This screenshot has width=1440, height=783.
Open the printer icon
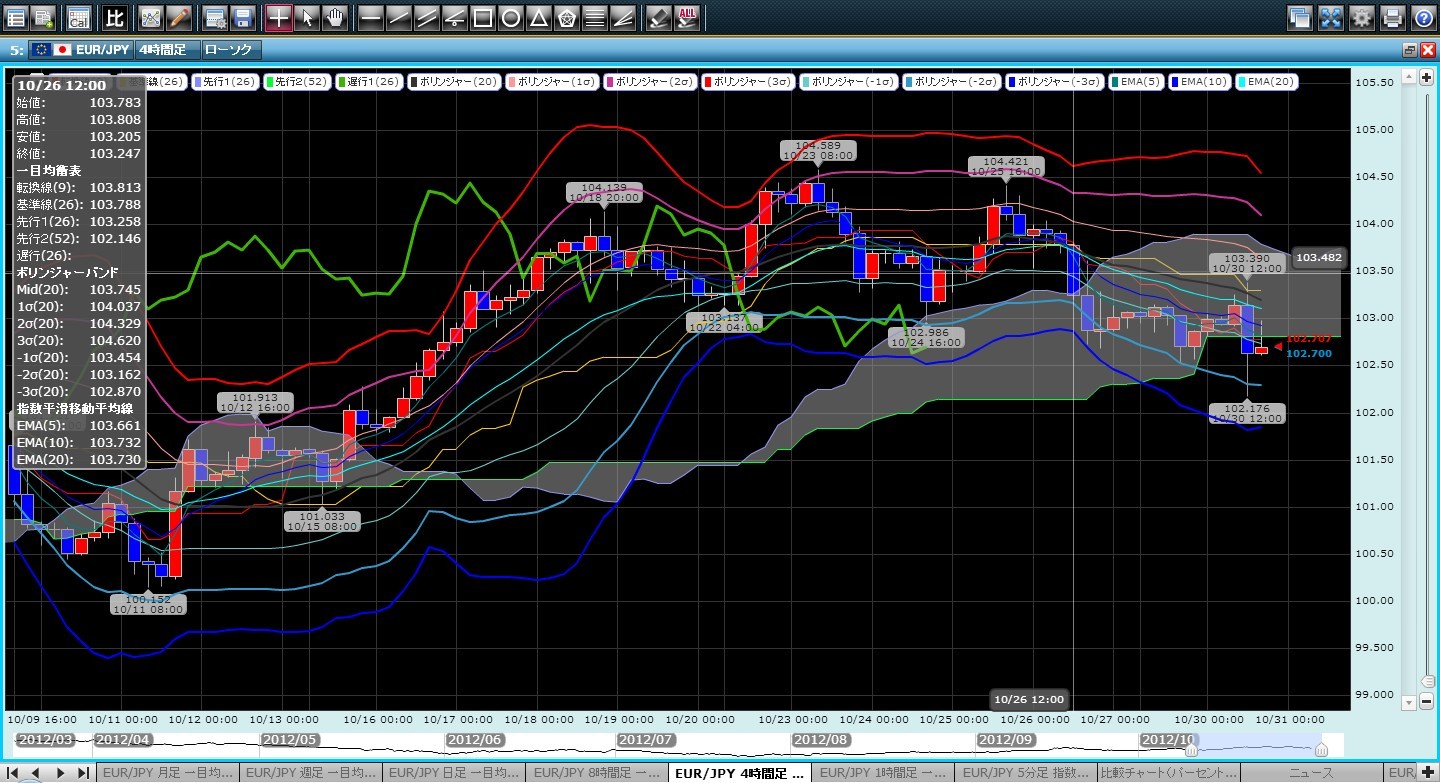pos(1391,17)
